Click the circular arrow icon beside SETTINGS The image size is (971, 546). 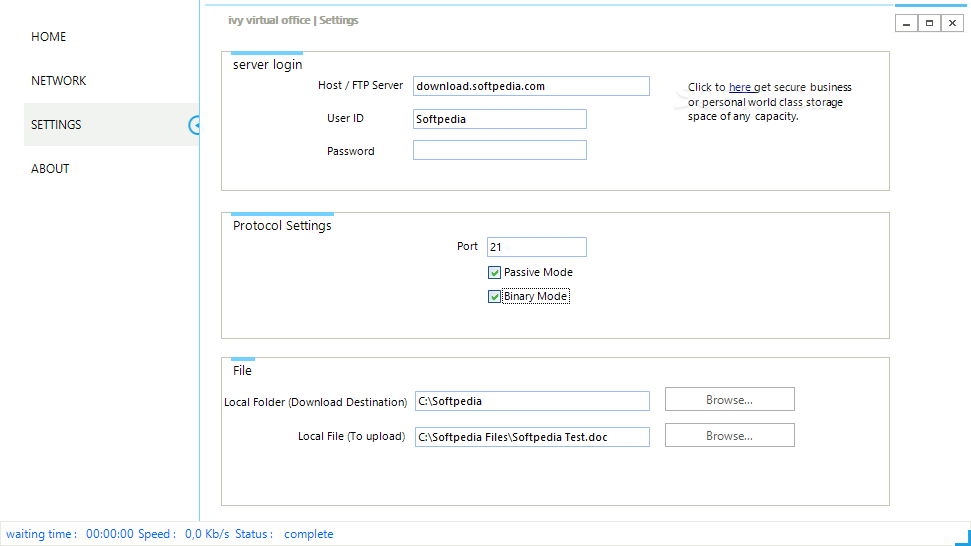[194, 125]
